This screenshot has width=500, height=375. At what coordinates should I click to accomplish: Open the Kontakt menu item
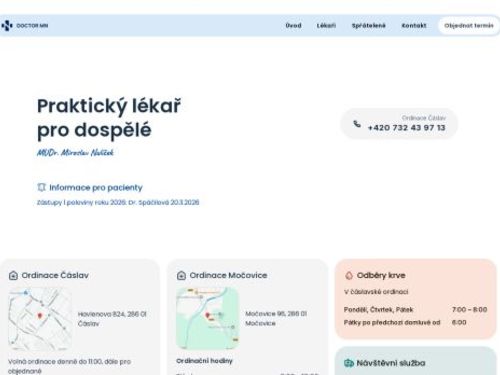414,26
